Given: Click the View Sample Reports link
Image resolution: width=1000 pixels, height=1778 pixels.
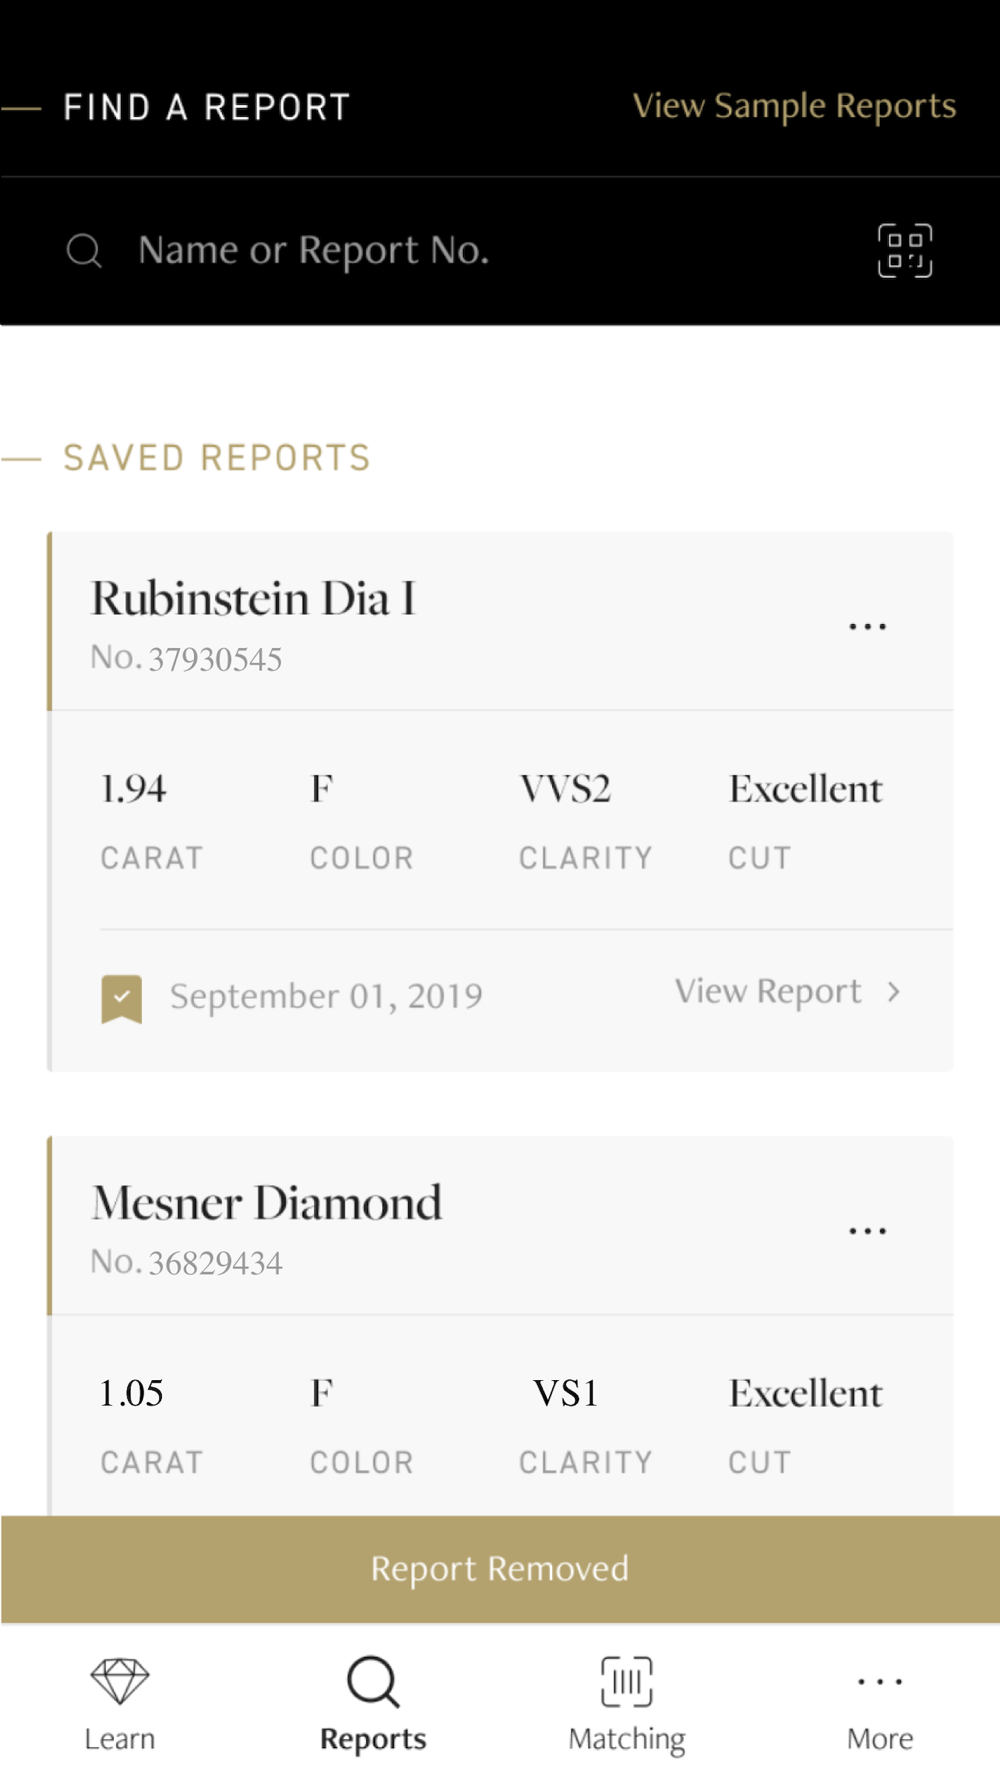Looking at the screenshot, I should click(x=794, y=106).
